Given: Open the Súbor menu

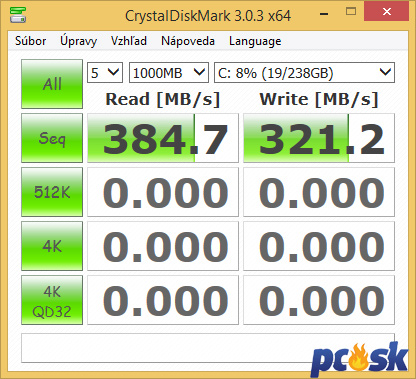Looking at the screenshot, I should tap(31, 41).
